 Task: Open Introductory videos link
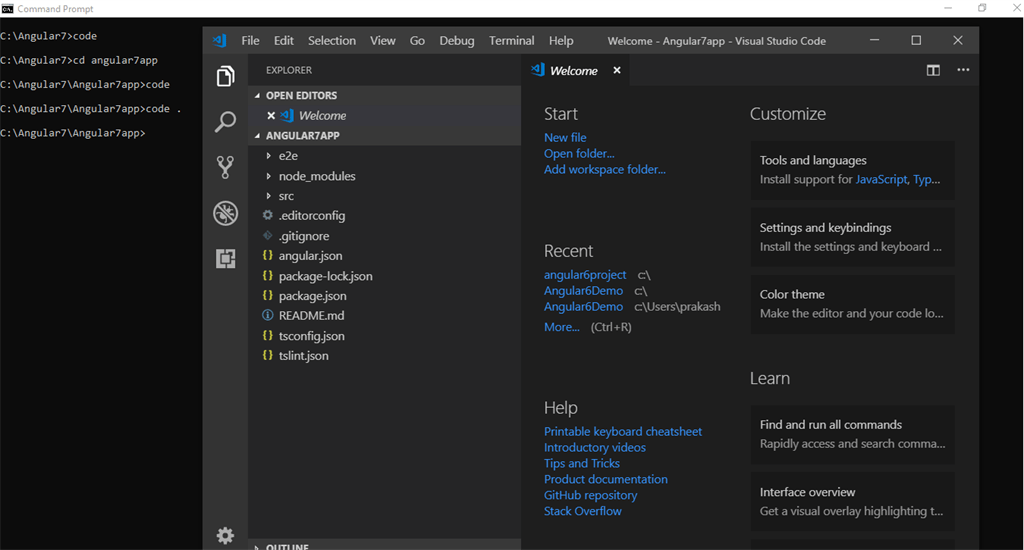click(x=595, y=447)
